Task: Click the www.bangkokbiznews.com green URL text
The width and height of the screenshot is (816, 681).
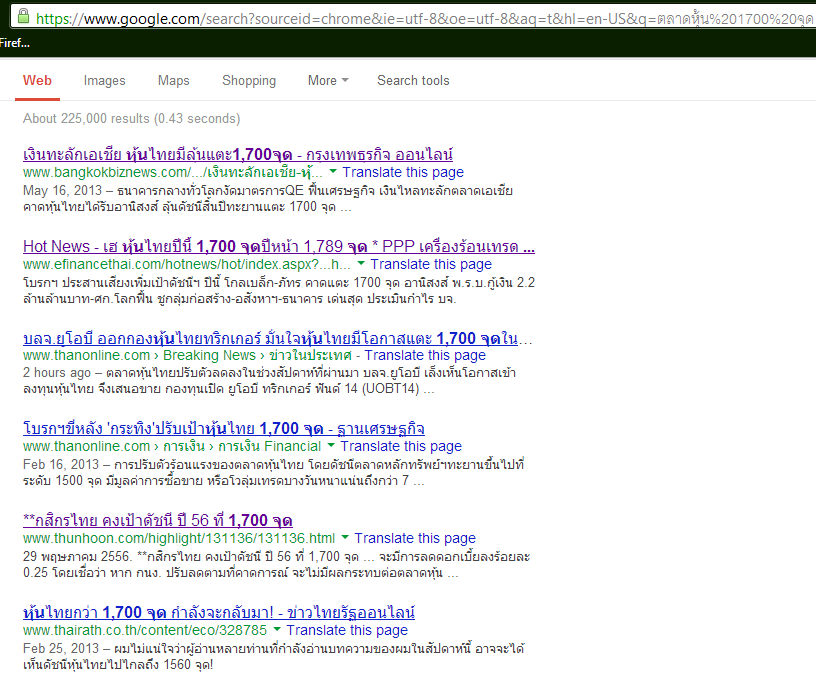Action: (173, 172)
